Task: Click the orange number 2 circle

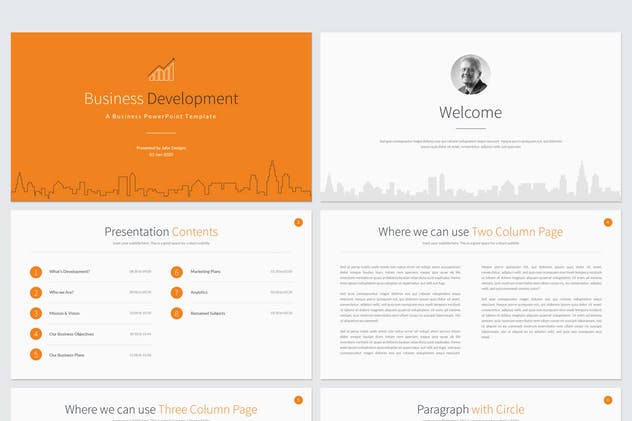Action: [x=36, y=292]
